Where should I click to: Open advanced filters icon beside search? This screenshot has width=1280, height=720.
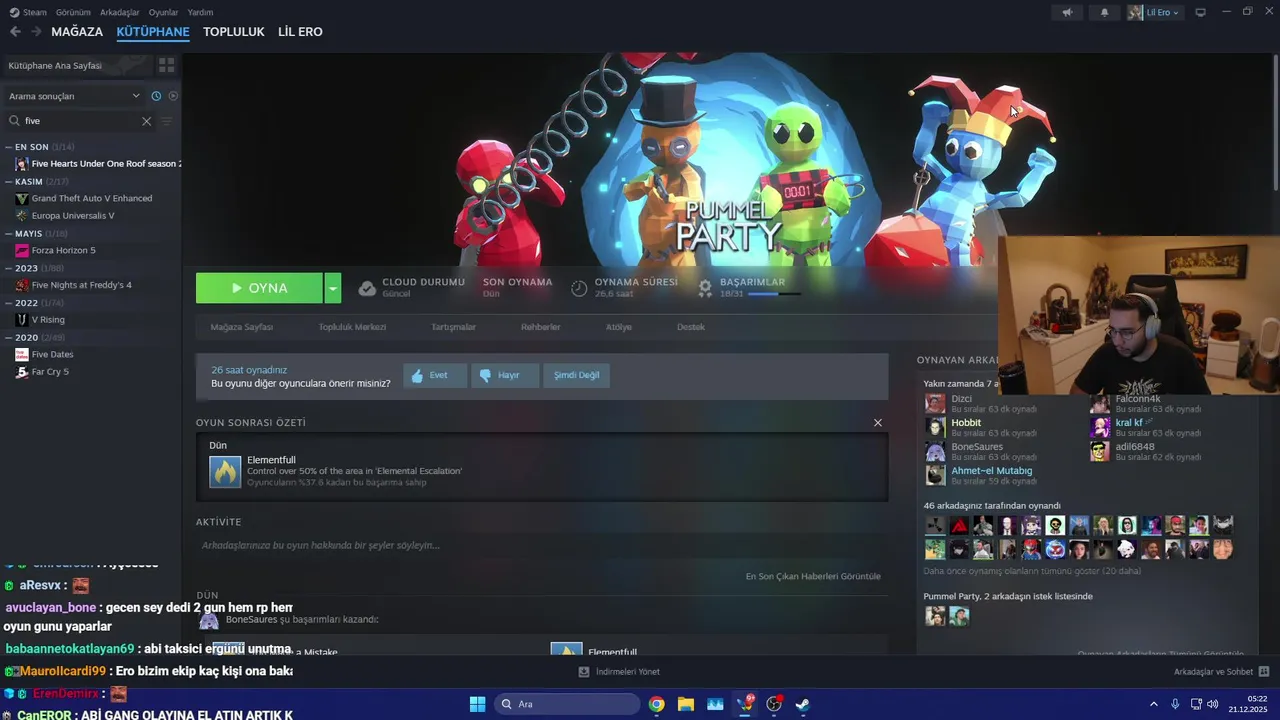(167, 121)
